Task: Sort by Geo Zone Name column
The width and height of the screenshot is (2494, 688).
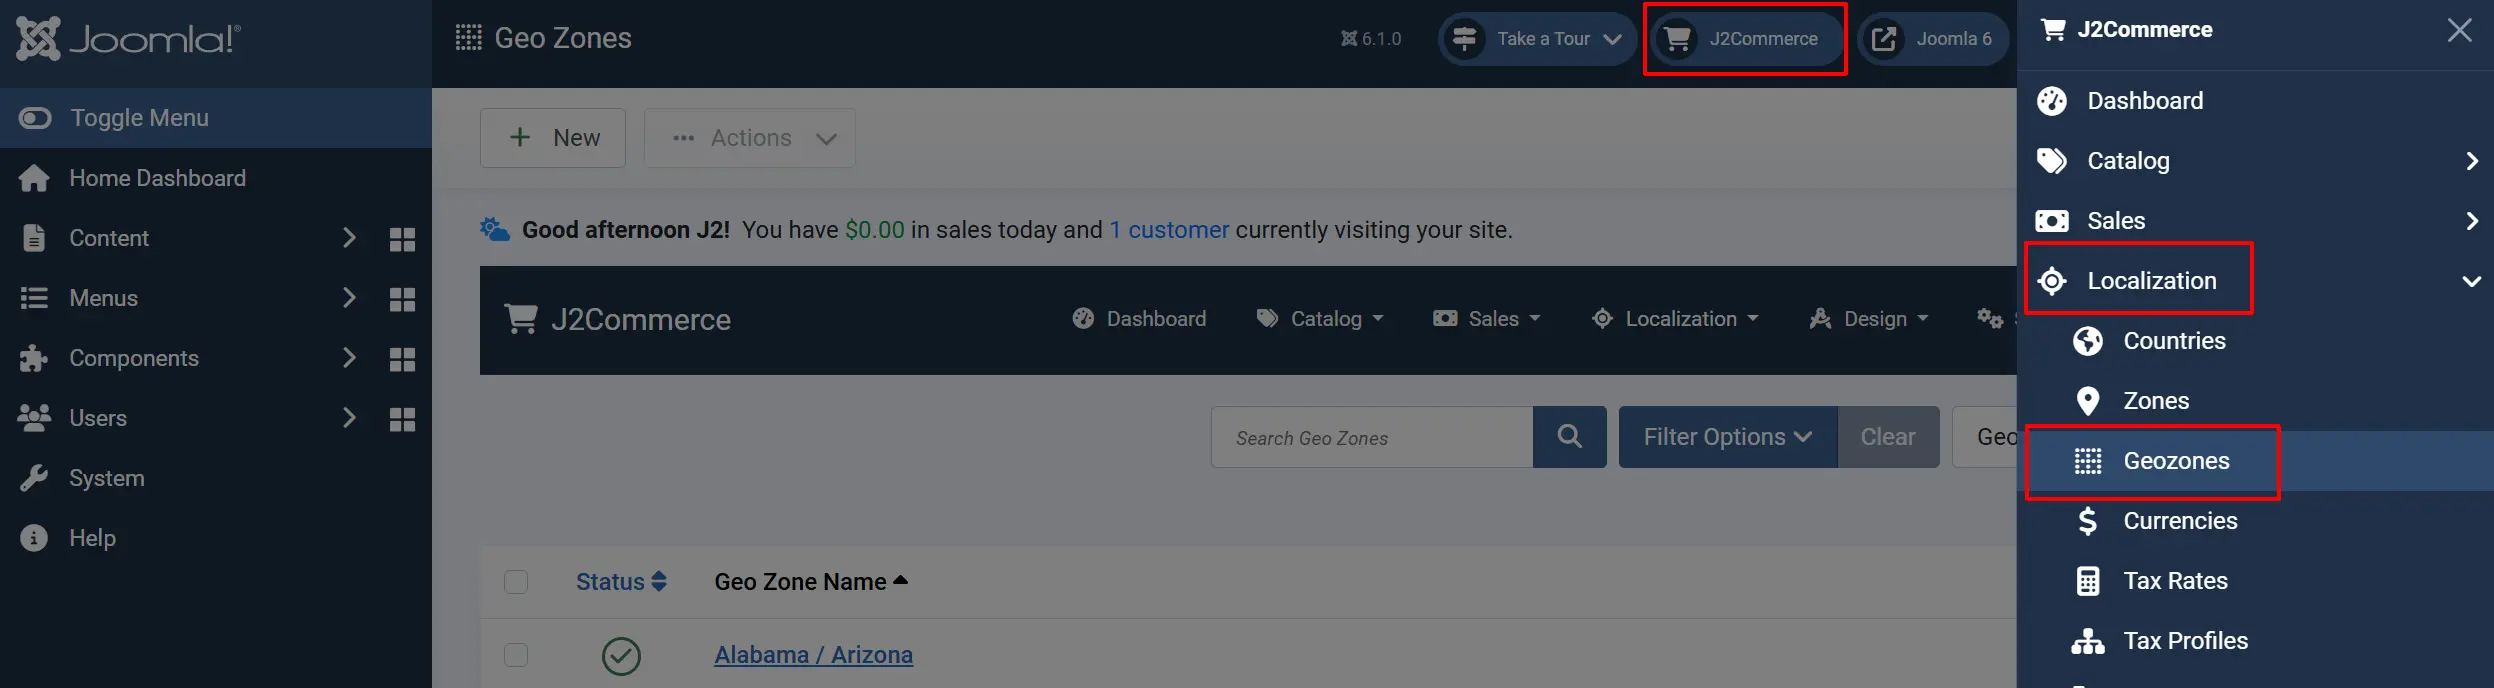Action: click(x=811, y=582)
